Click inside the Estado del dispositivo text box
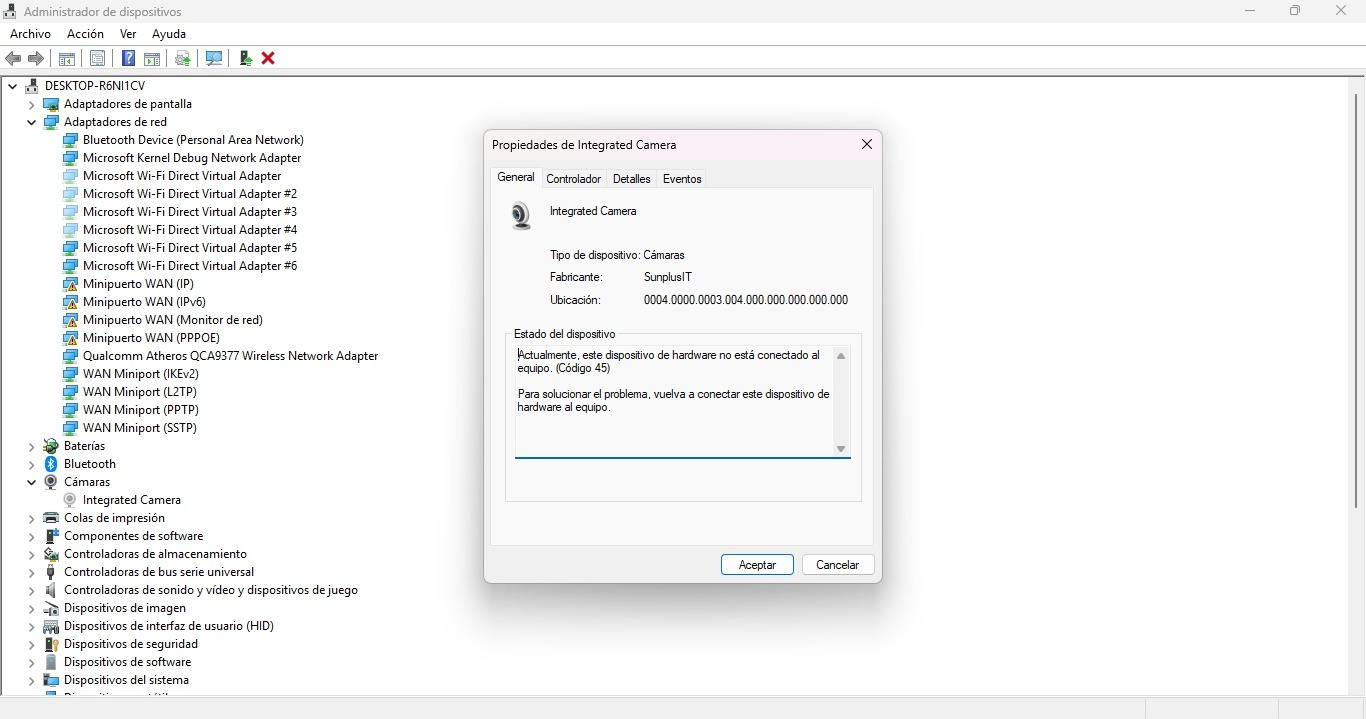 coord(675,401)
